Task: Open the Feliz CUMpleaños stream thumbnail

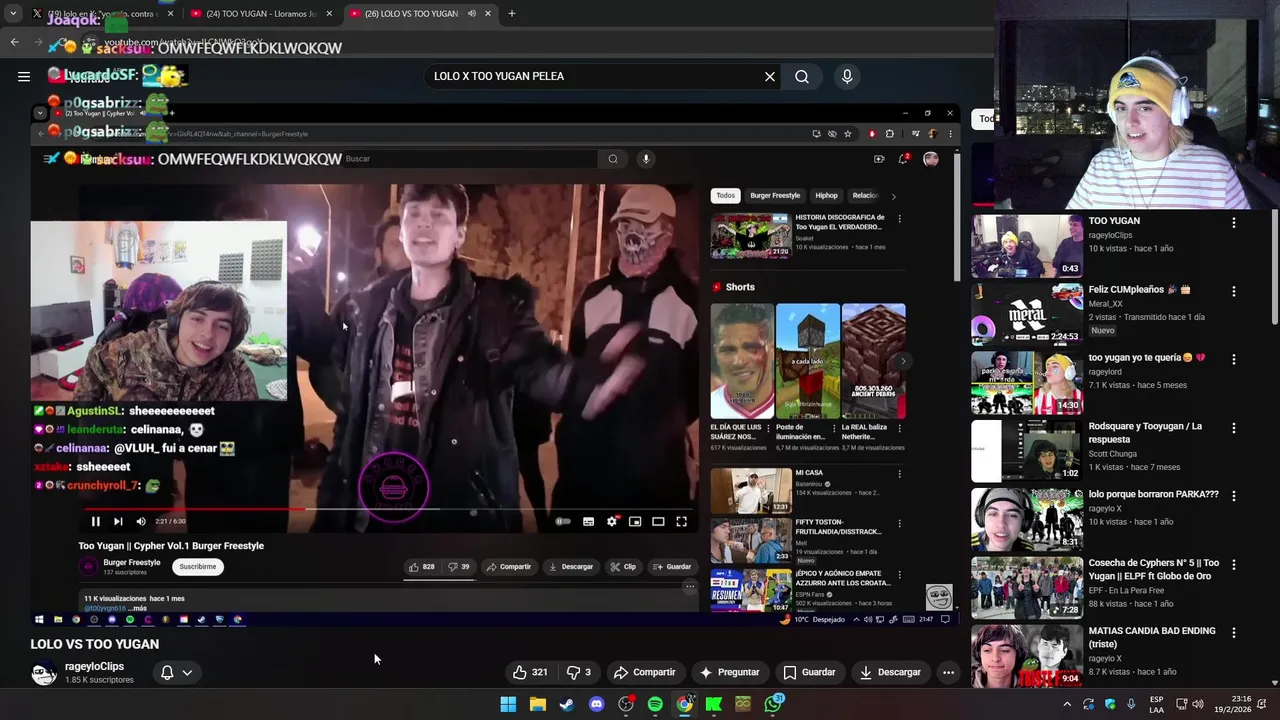Action: tap(1027, 314)
